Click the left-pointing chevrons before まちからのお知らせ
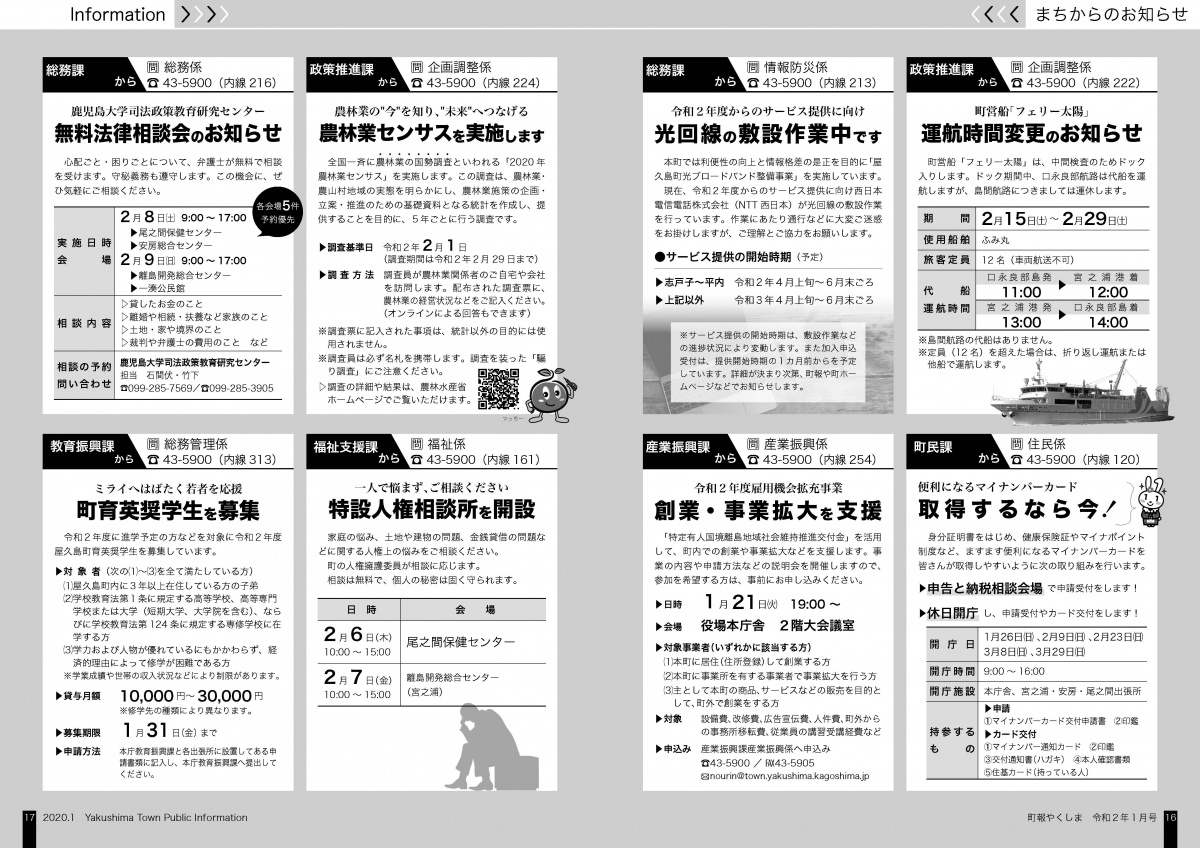Screen dimensions: 1200x848 (x=996, y=15)
